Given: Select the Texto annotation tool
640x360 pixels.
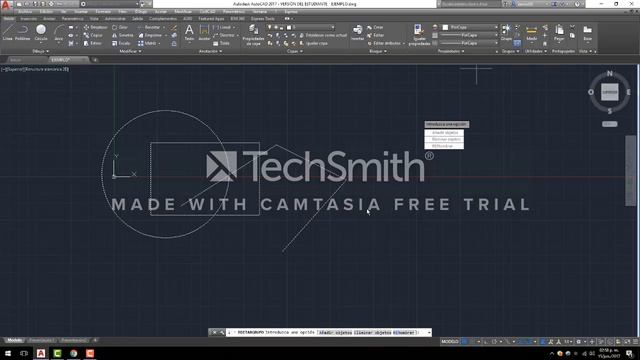Looking at the screenshot, I should (x=189, y=32).
